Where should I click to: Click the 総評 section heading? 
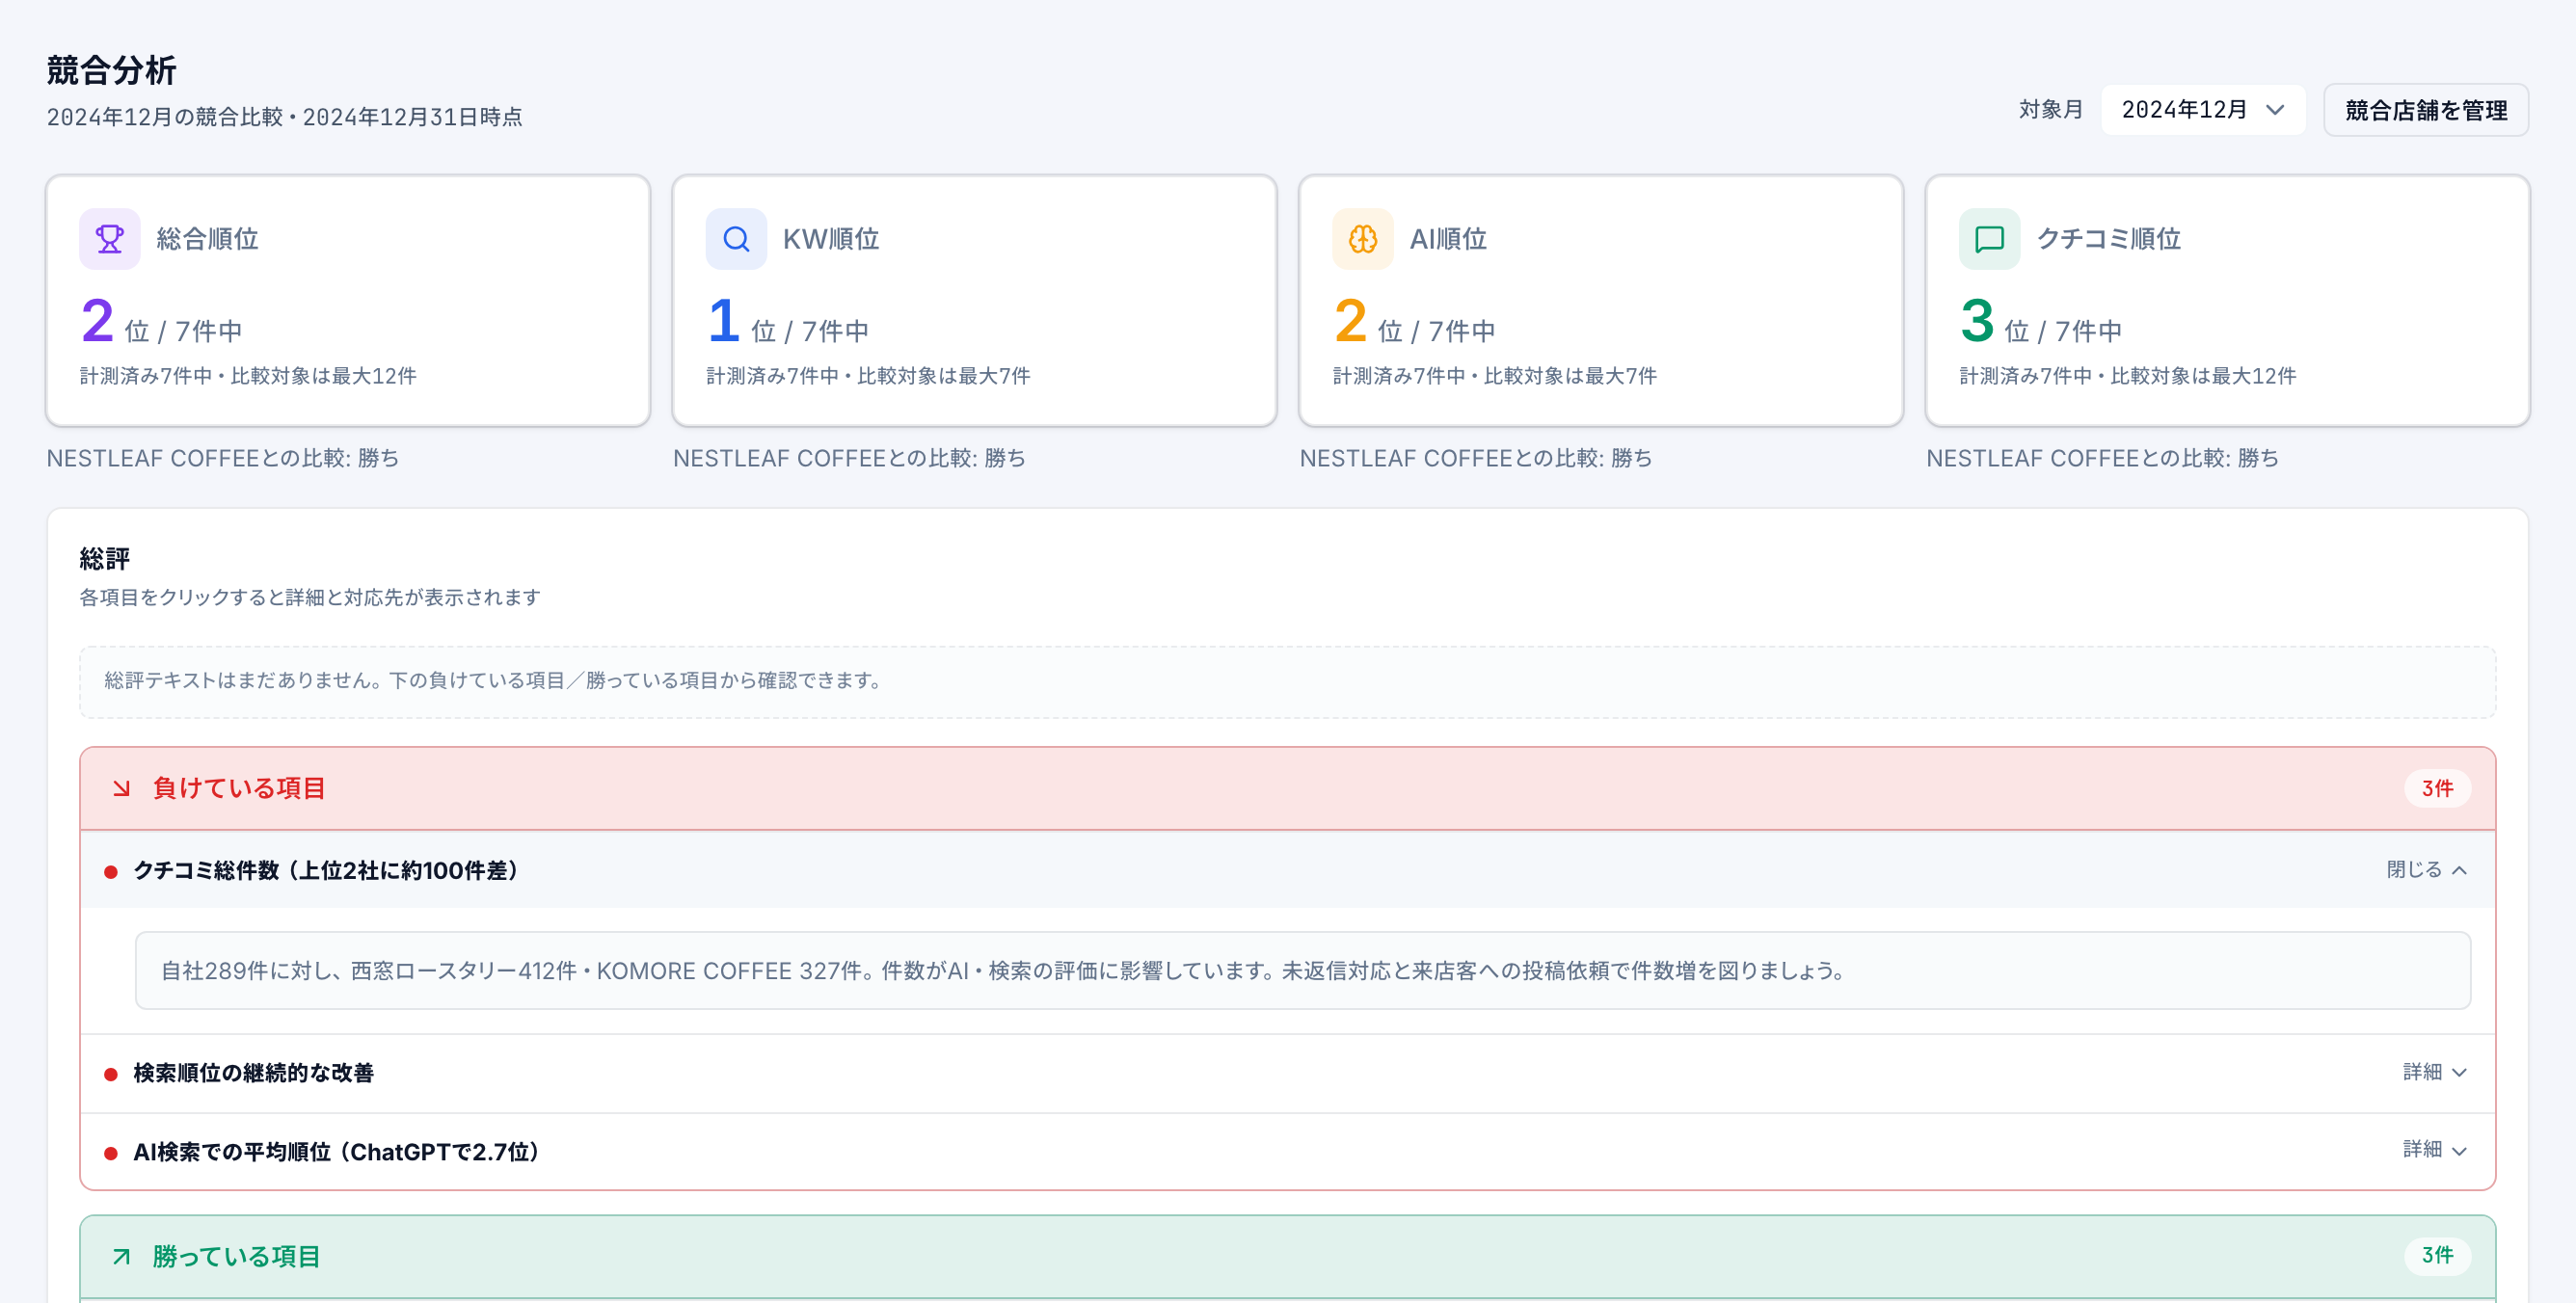pyautogui.click(x=105, y=559)
